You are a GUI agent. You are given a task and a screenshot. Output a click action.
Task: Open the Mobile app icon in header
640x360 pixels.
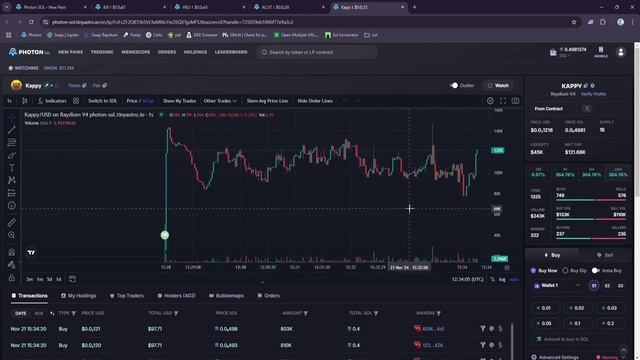point(601,52)
